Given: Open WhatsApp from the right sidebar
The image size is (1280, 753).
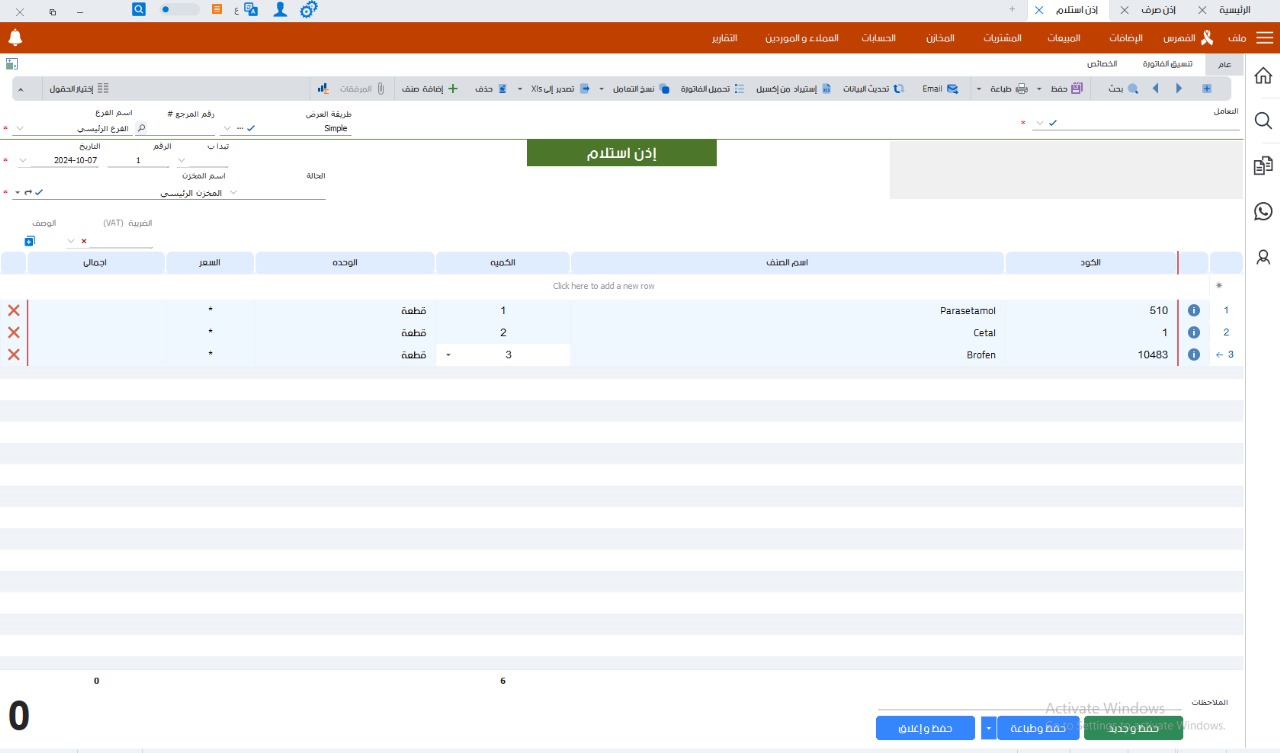Looking at the screenshot, I should pyautogui.click(x=1263, y=211).
